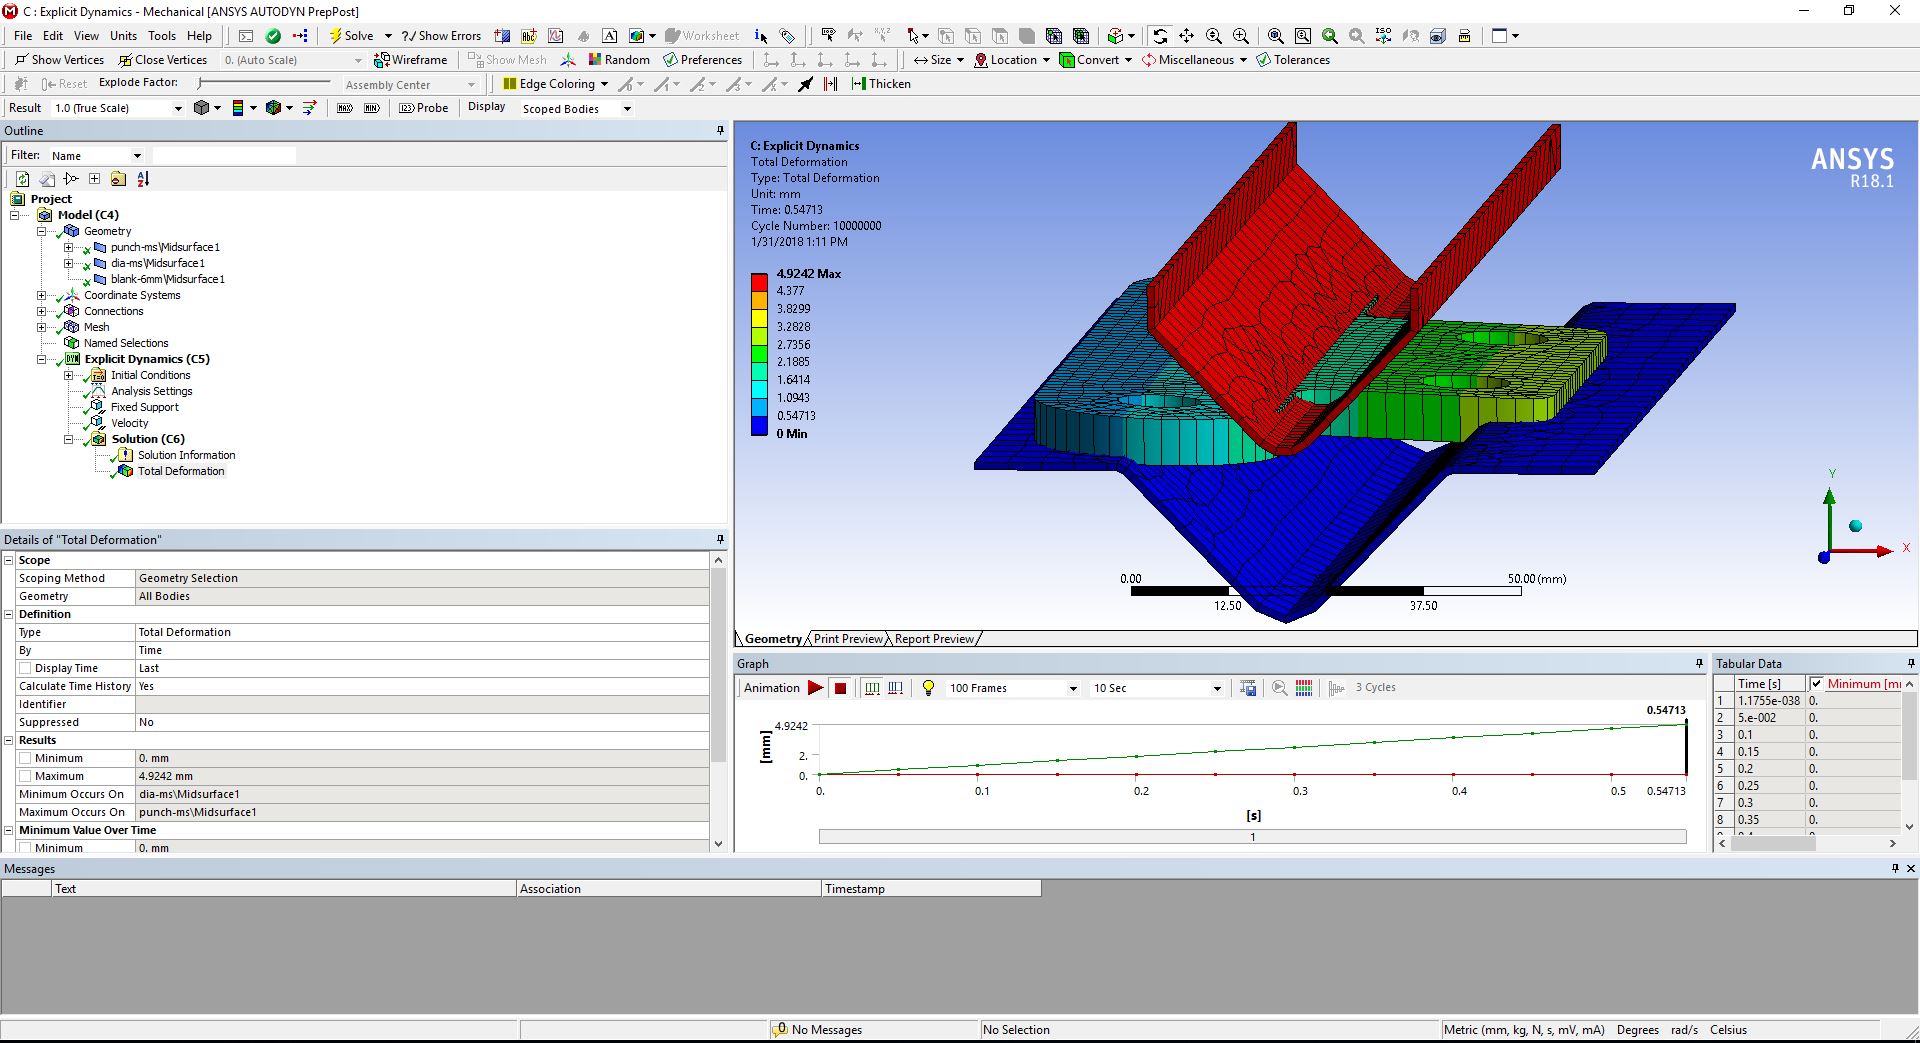The image size is (1920, 1043).
Task: Click the Show Errors button
Action: click(x=441, y=36)
